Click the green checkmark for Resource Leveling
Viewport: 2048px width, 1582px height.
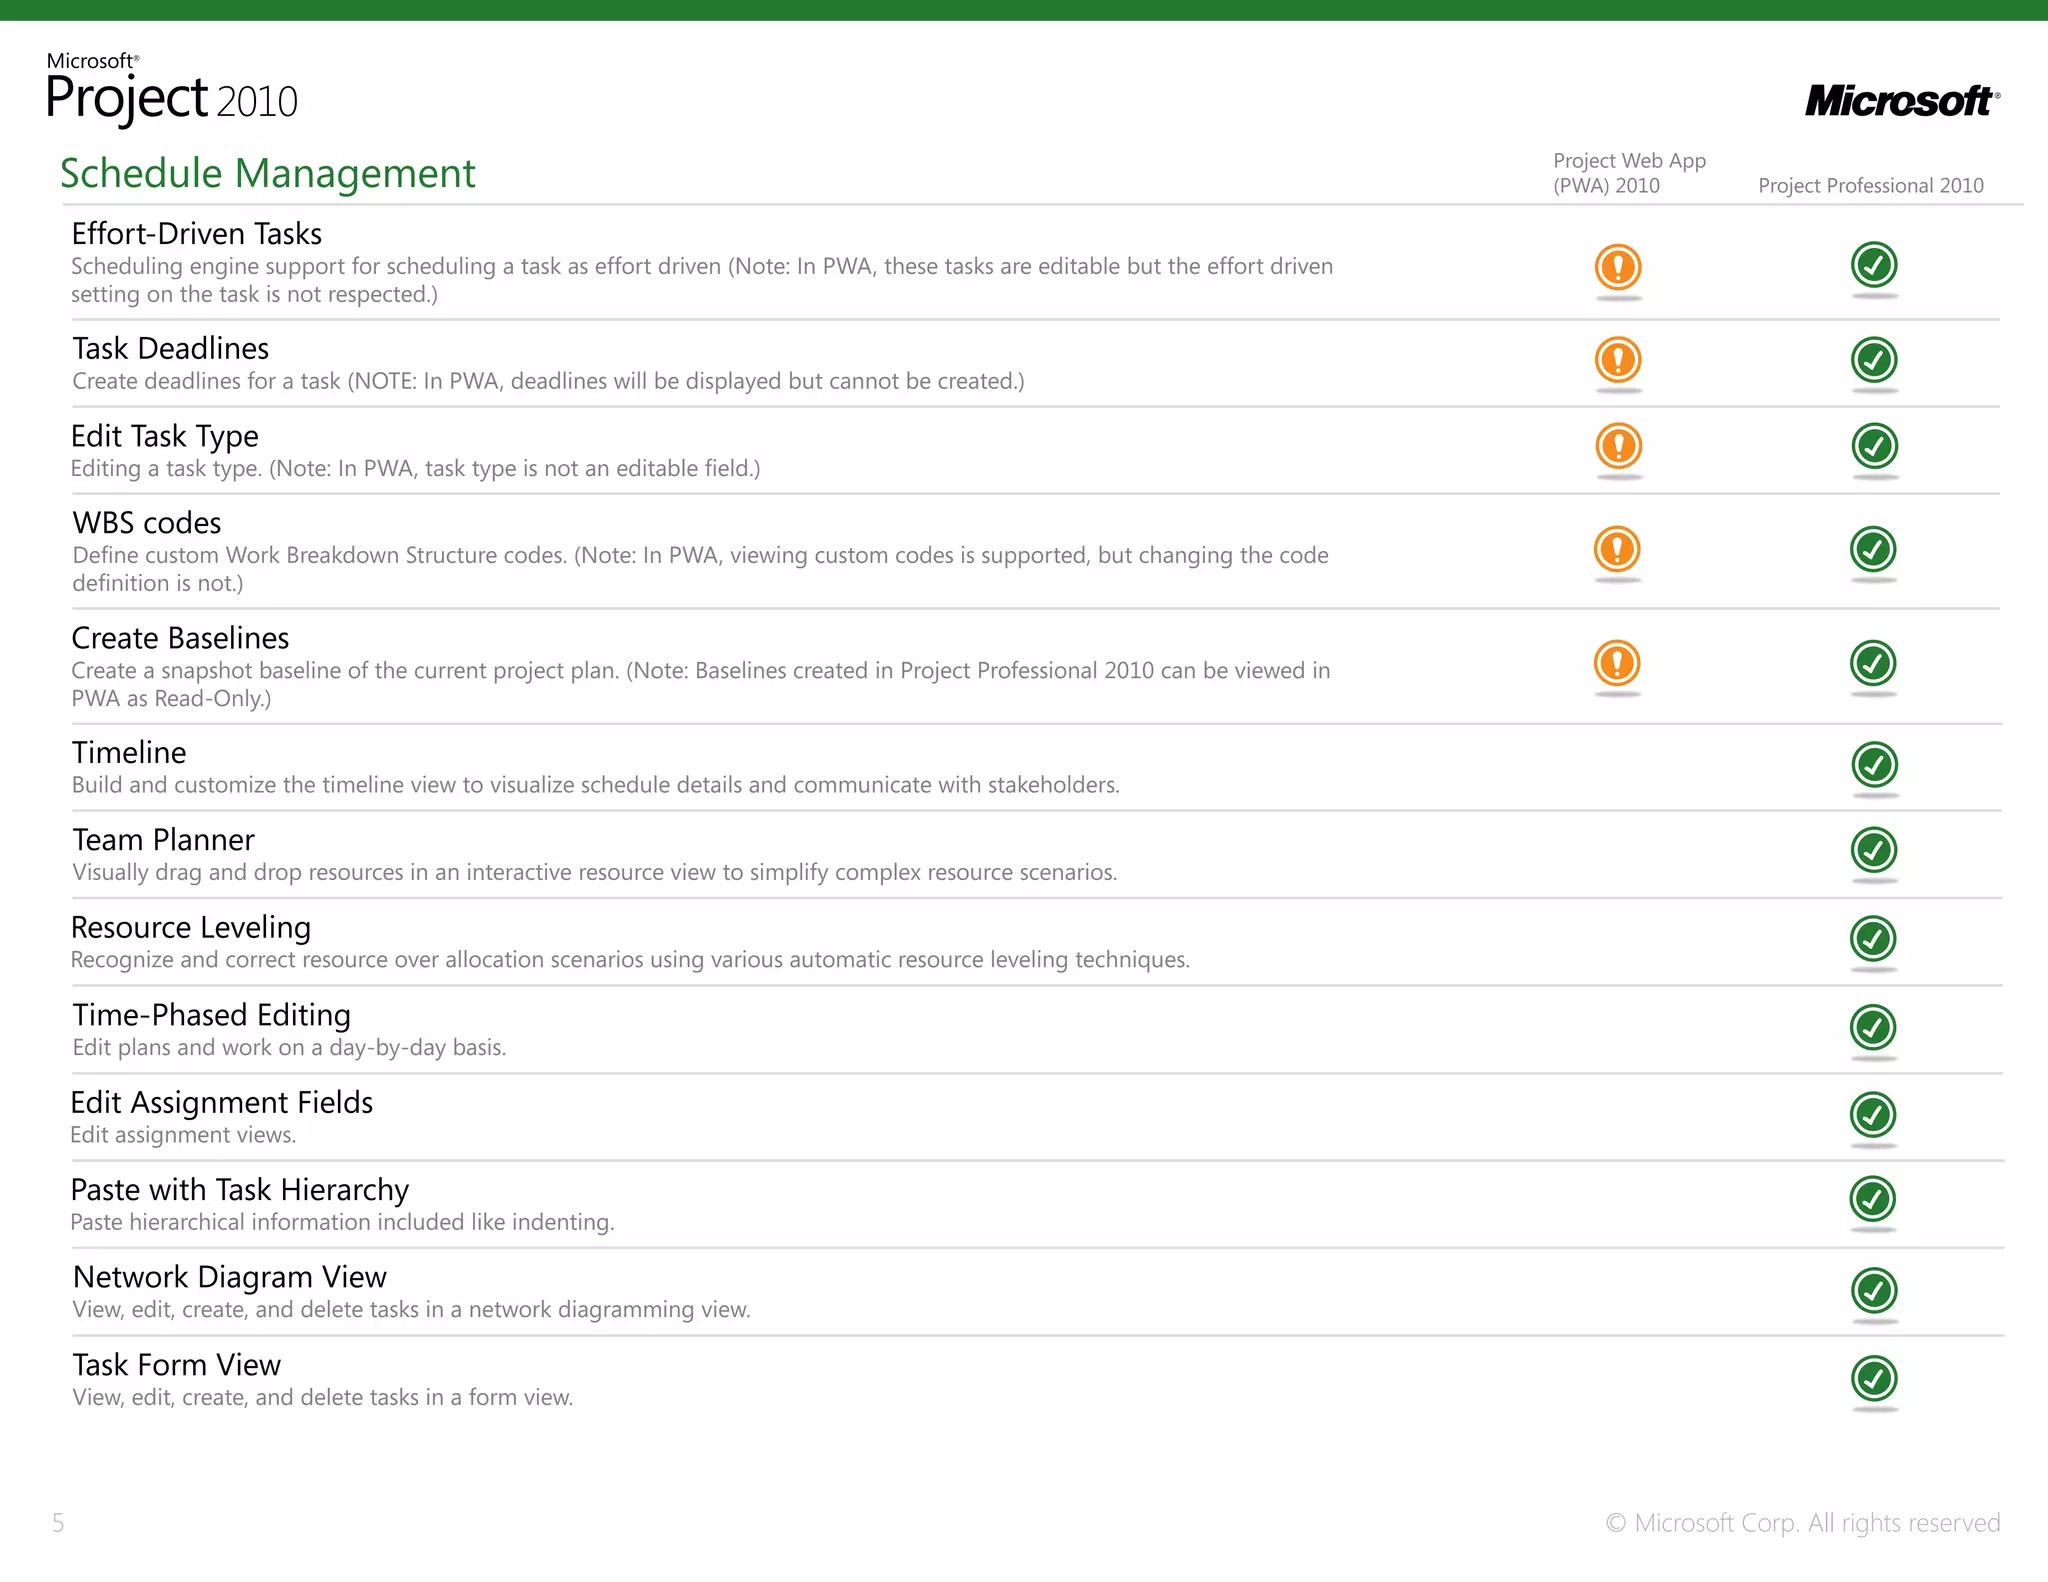click(1873, 939)
